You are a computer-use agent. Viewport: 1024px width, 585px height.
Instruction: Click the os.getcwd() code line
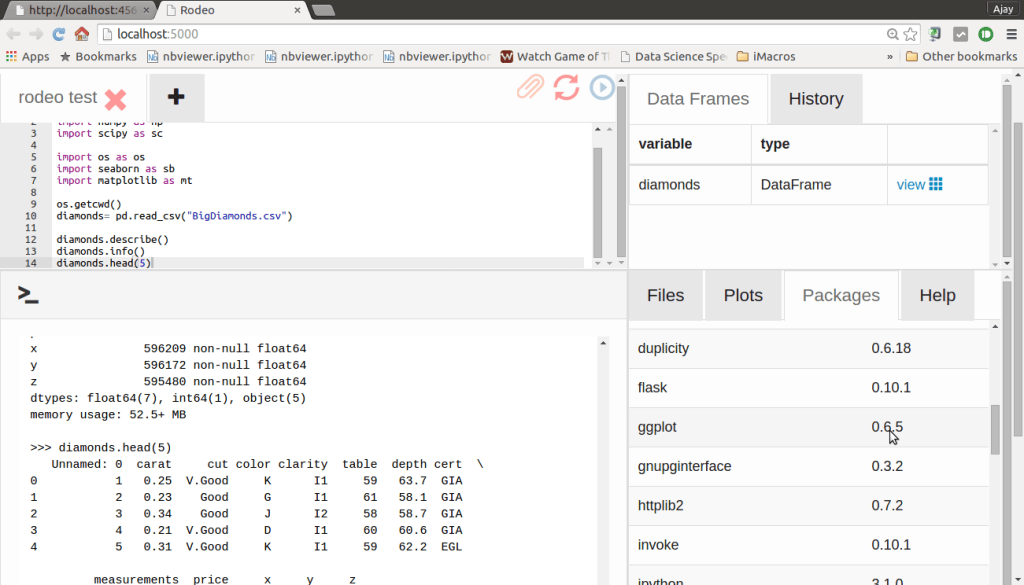[89, 204]
